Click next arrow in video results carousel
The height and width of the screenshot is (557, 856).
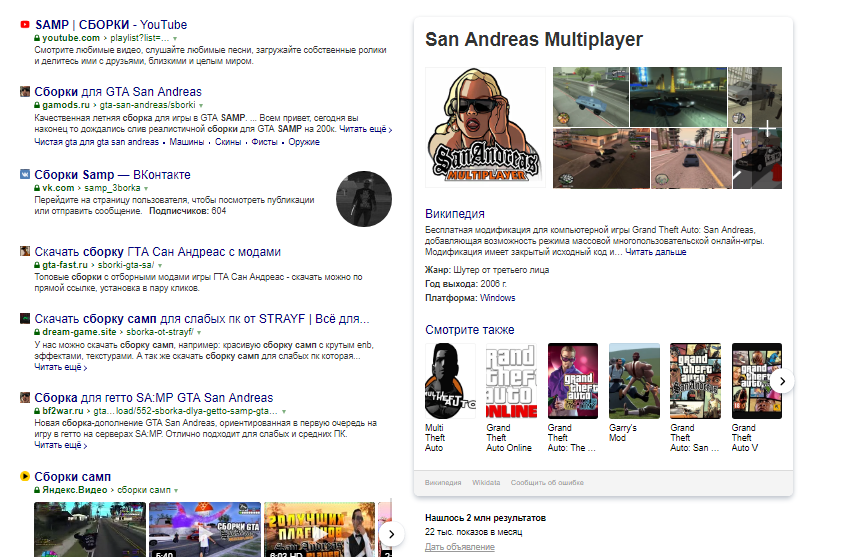391,534
